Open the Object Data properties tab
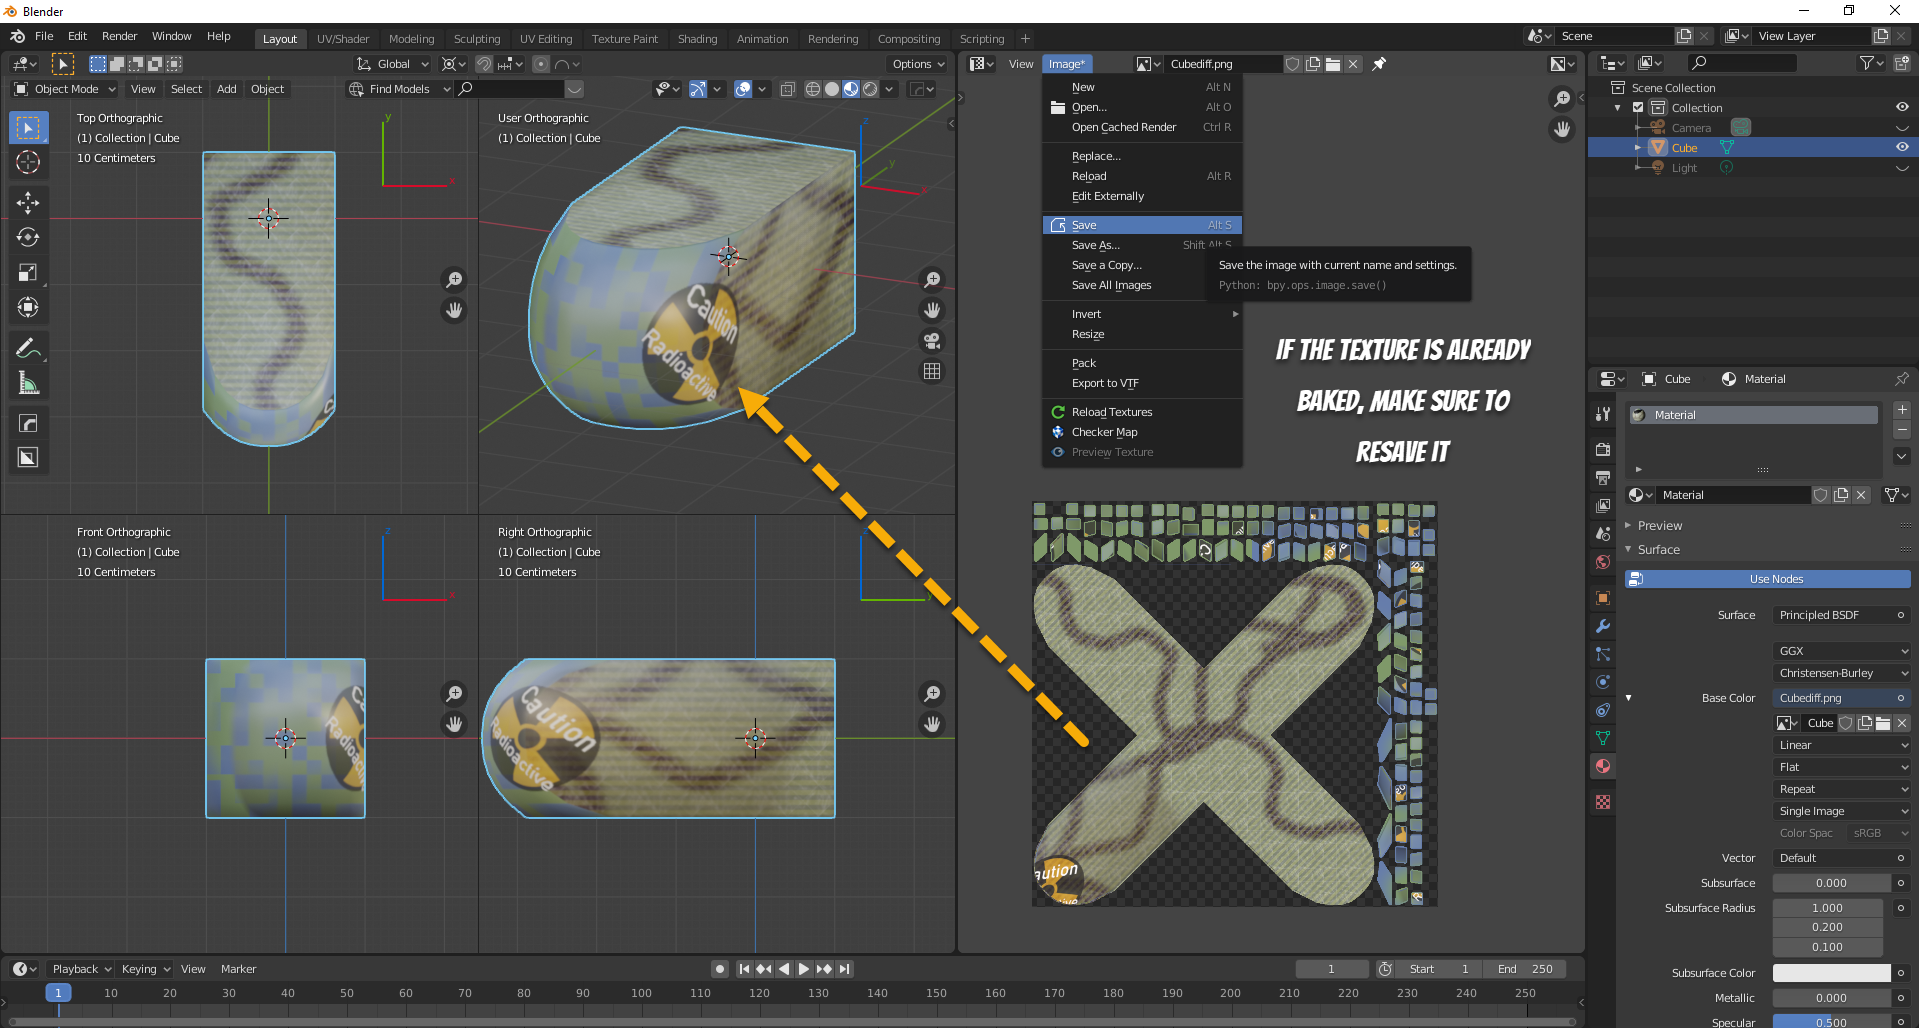This screenshot has width=1919, height=1028. [1603, 738]
